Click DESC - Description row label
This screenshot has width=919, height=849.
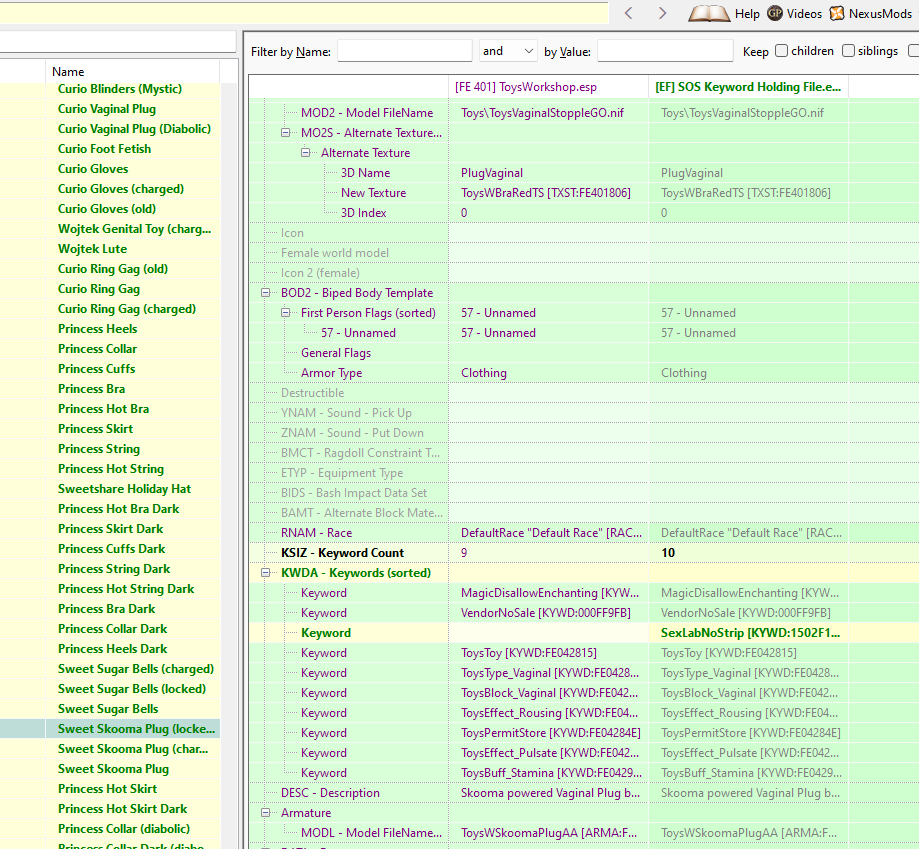click(330, 793)
